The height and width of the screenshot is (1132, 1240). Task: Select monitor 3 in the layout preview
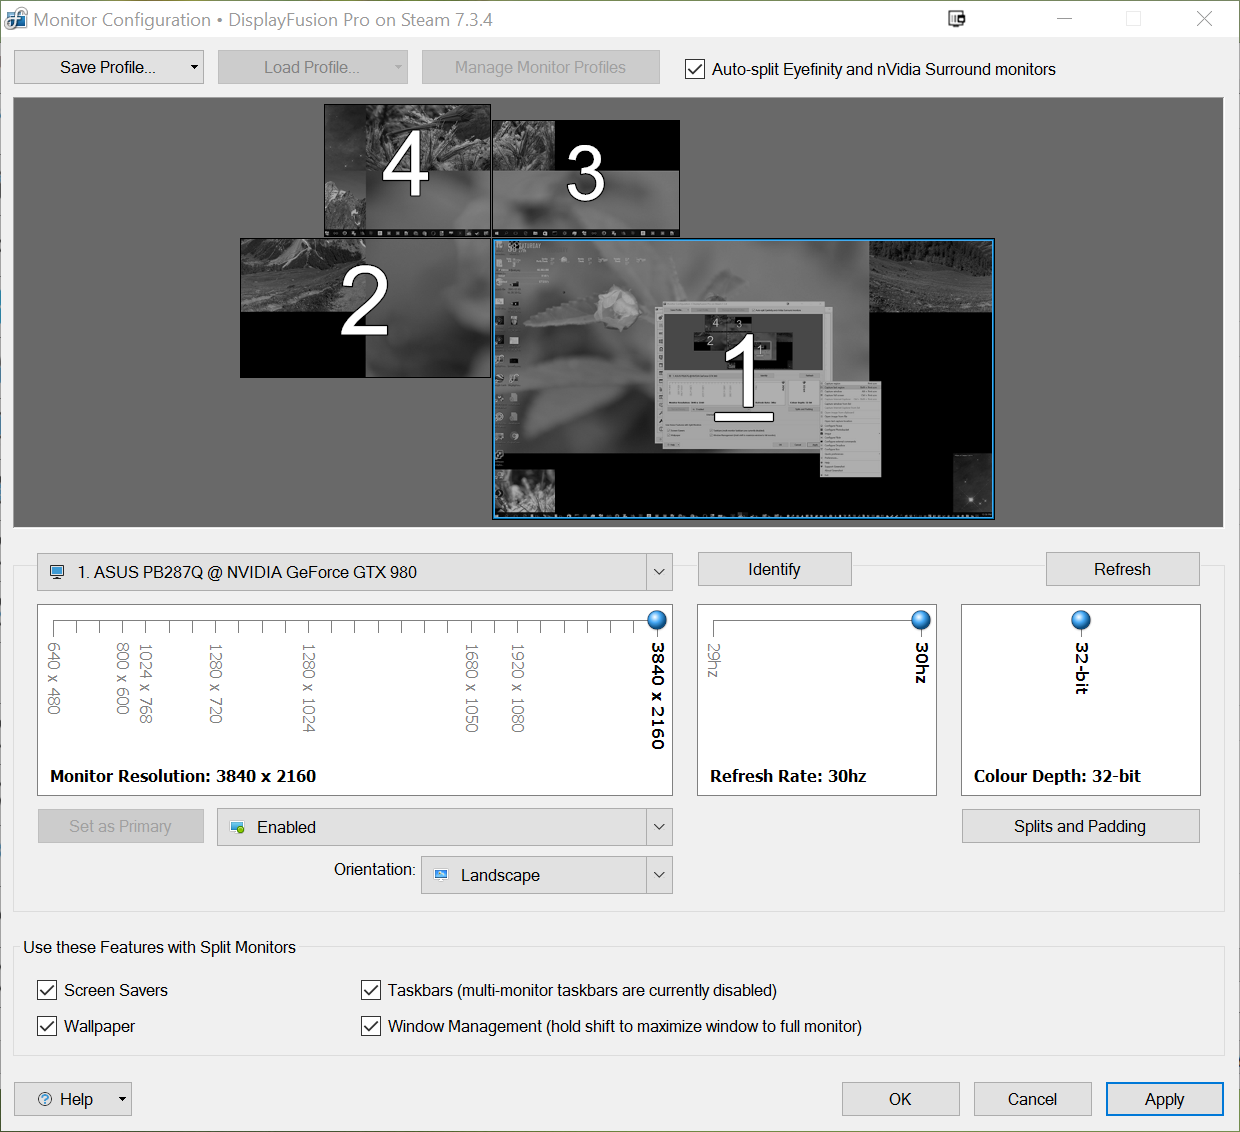[586, 177]
